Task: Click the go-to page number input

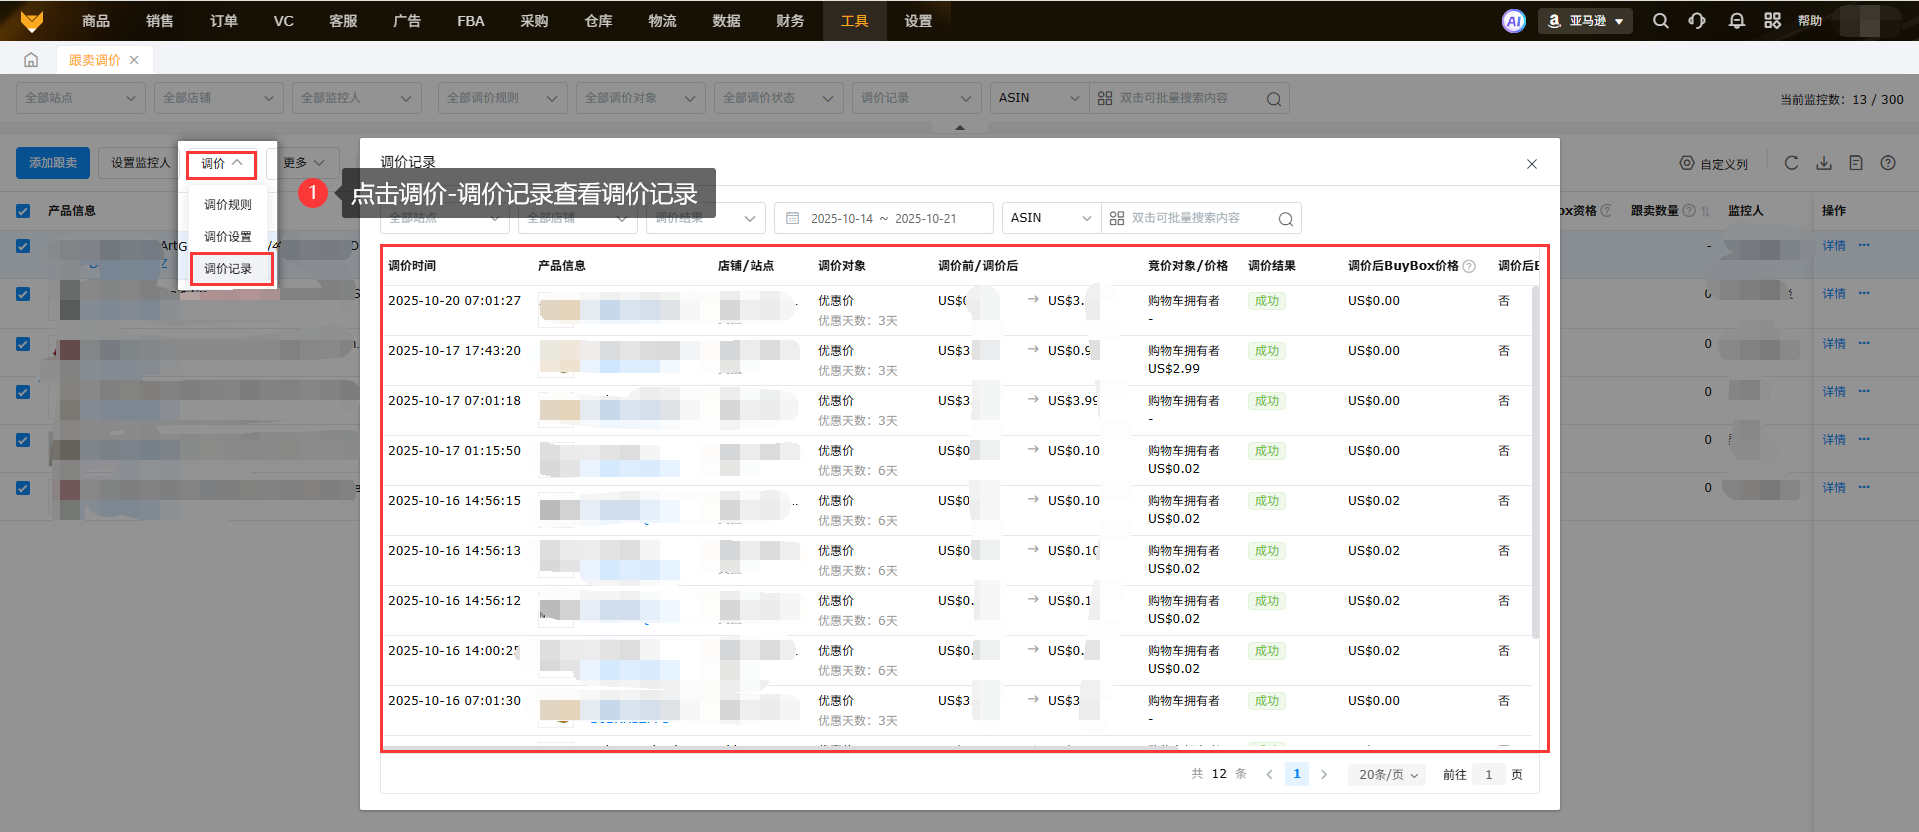Action: click(x=1488, y=775)
